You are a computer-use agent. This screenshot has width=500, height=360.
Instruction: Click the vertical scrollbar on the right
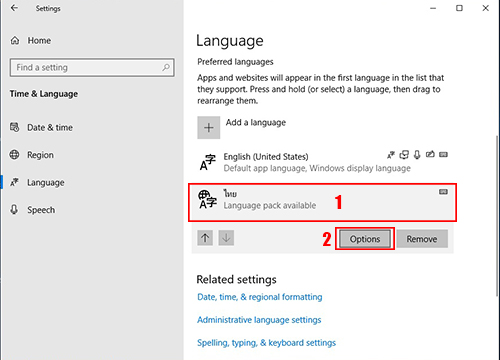[497, 215]
